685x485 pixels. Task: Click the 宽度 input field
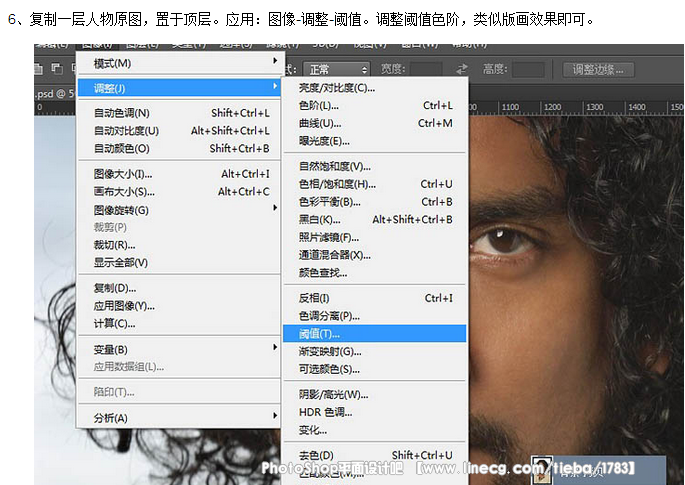click(427, 69)
